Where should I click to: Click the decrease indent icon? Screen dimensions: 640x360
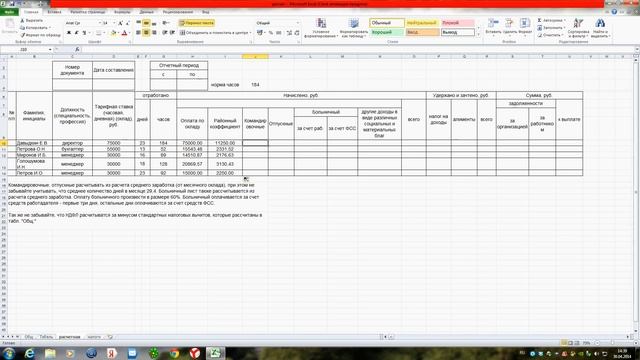tap(164, 33)
